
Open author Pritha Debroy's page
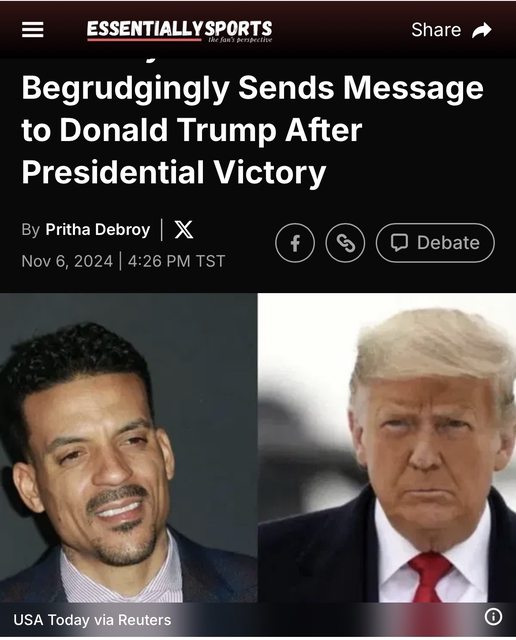[x=98, y=229]
